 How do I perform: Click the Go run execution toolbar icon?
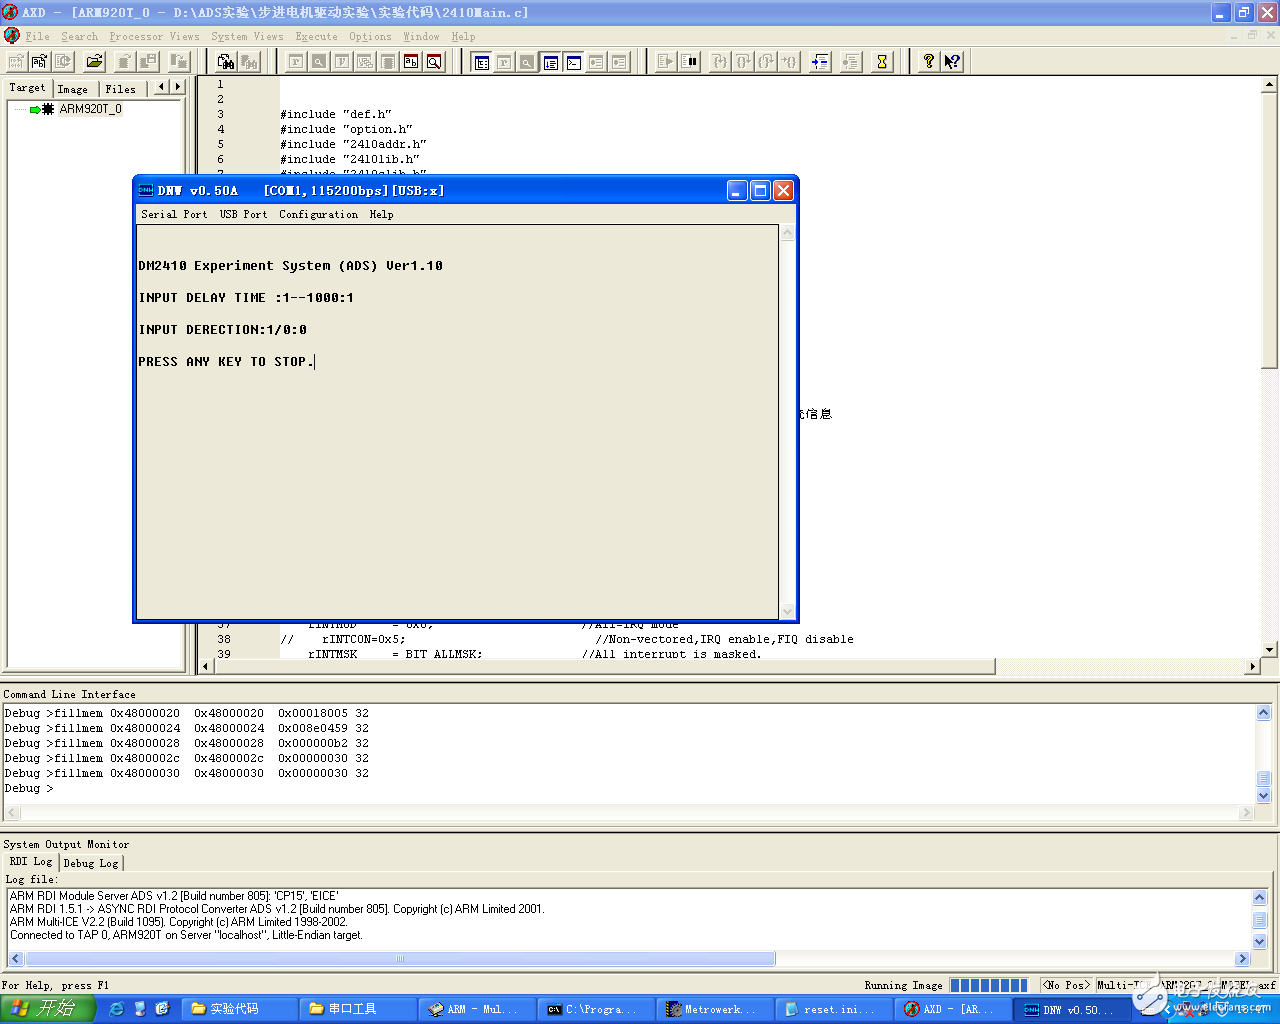click(x=666, y=62)
